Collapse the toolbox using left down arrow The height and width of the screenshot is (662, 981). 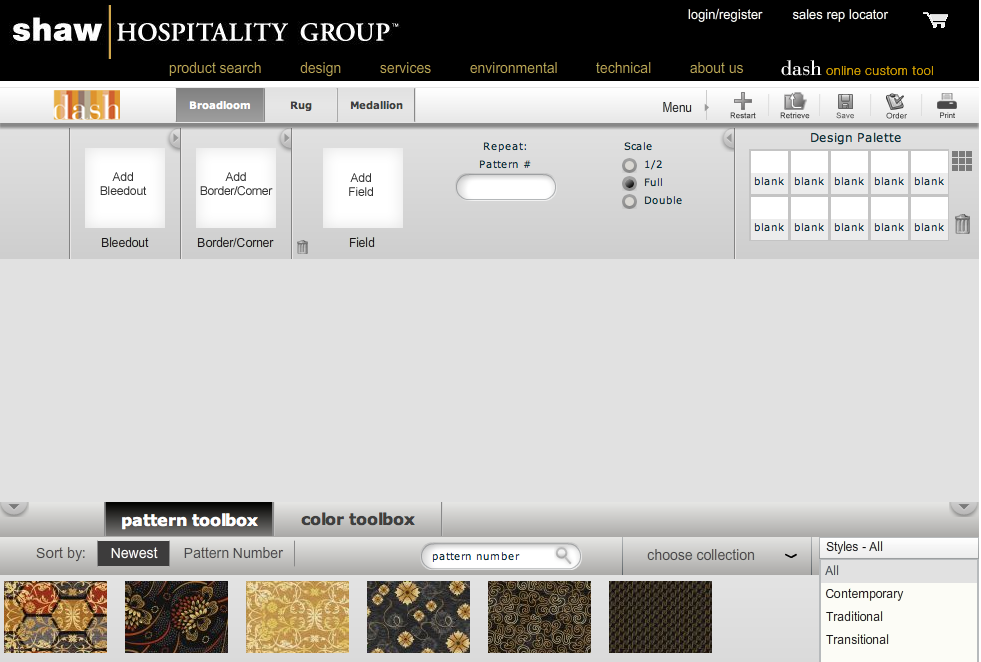[14, 508]
